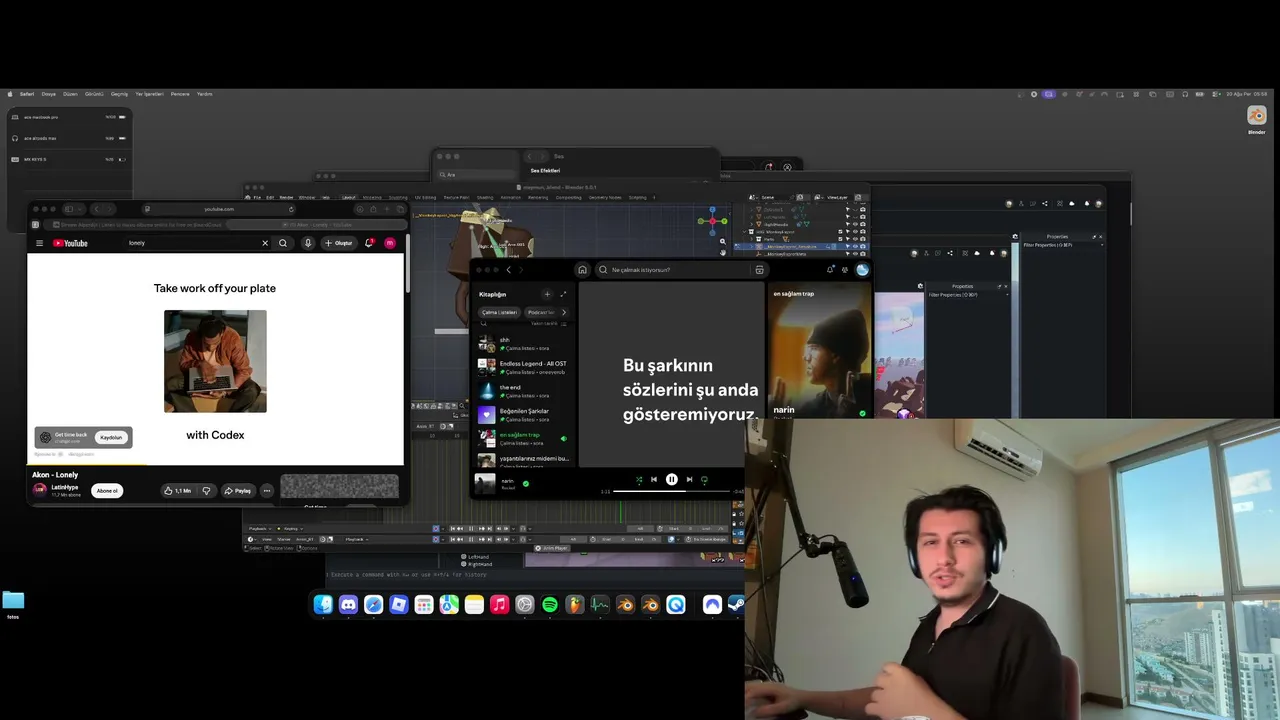
Task: Toggle repeat in Spotify
Action: (704, 480)
